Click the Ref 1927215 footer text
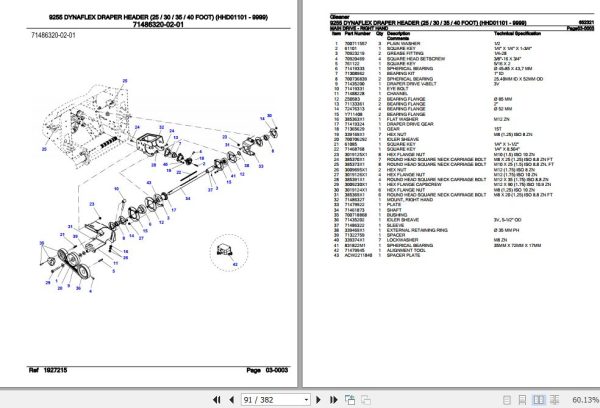The width and height of the screenshot is (600, 408). tap(48, 370)
